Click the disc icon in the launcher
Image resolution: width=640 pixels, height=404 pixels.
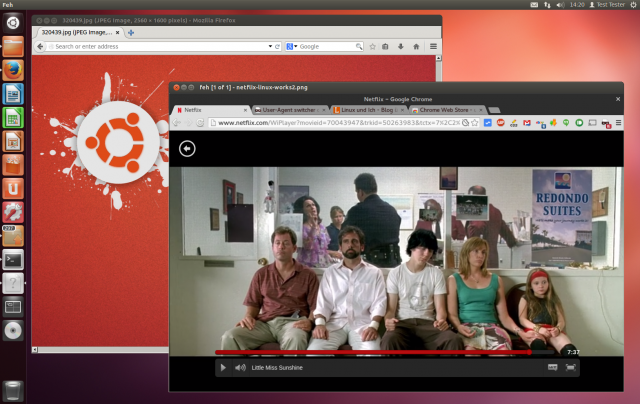point(13,331)
